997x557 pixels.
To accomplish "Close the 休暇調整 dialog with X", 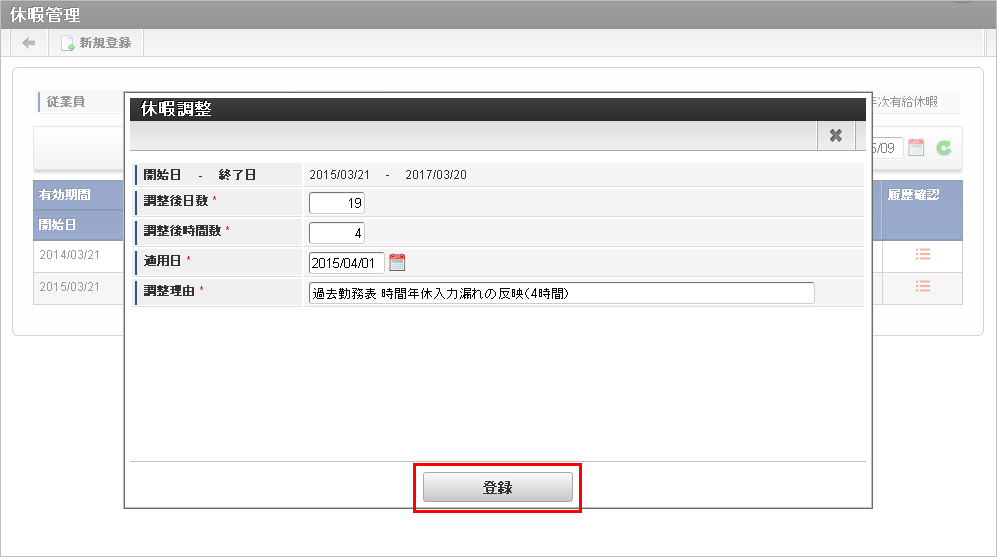I will 835,135.
